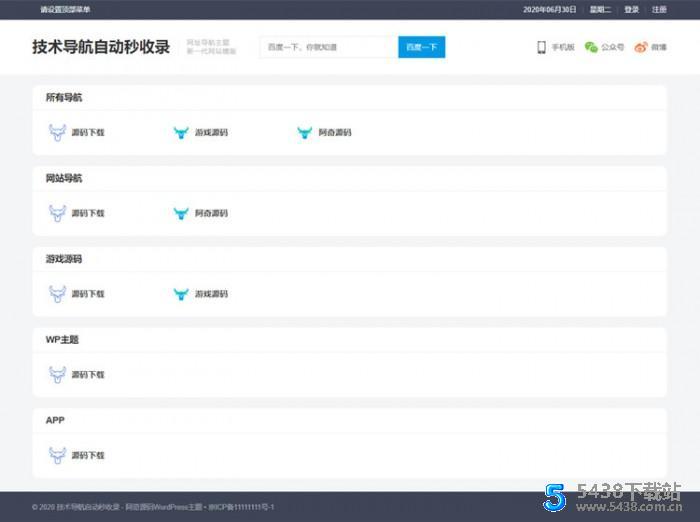Click 注册 in the top bar
The width and height of the screenshot is (700, 522).
pos(659,9)
